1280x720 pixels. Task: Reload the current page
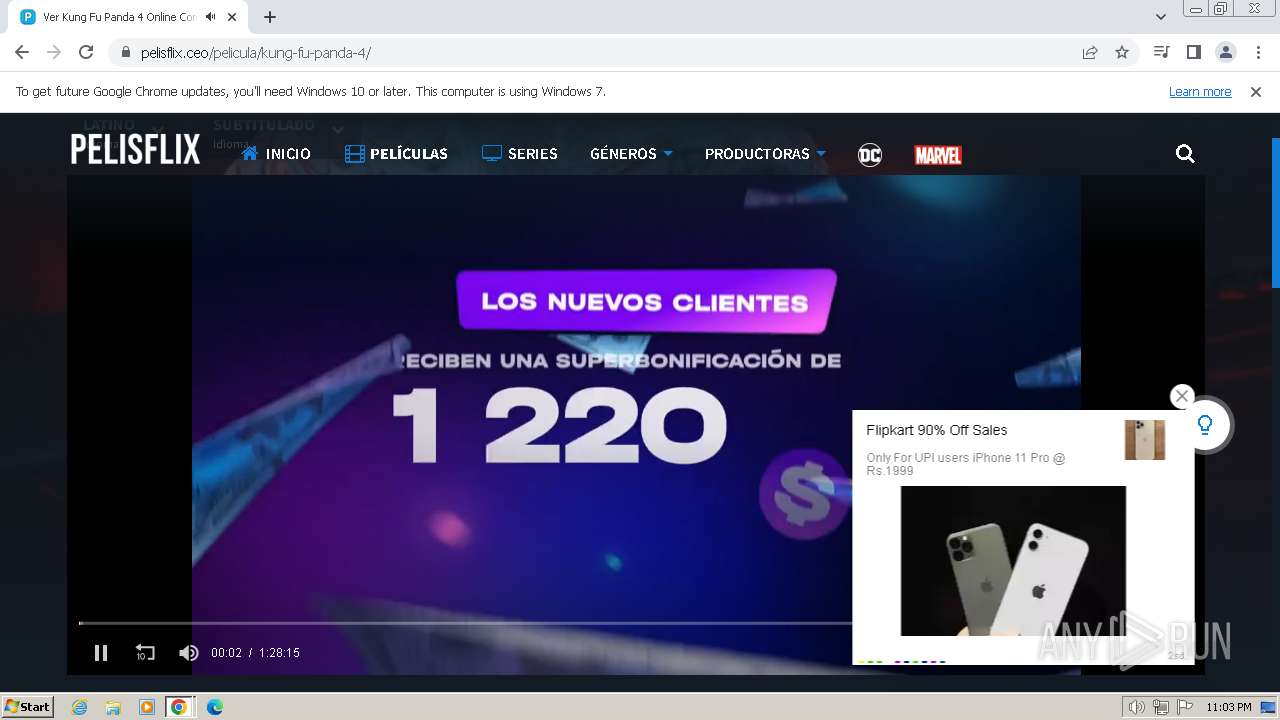pyautogui.click(x=86, y=52)
